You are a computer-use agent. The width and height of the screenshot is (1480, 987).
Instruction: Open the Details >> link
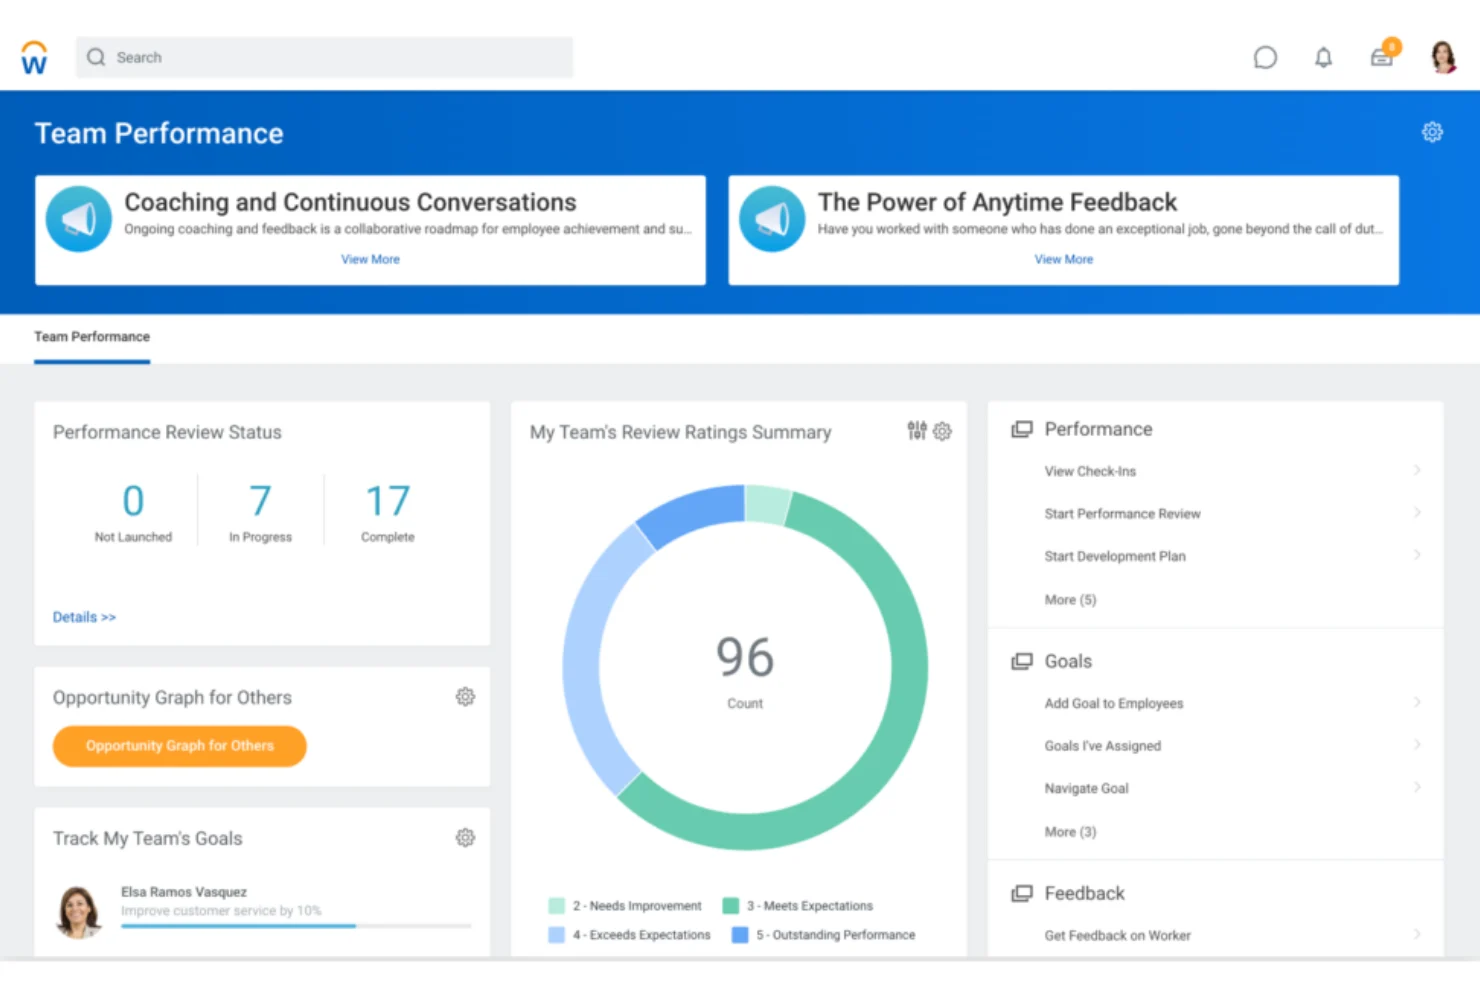(x=84, y=617)
